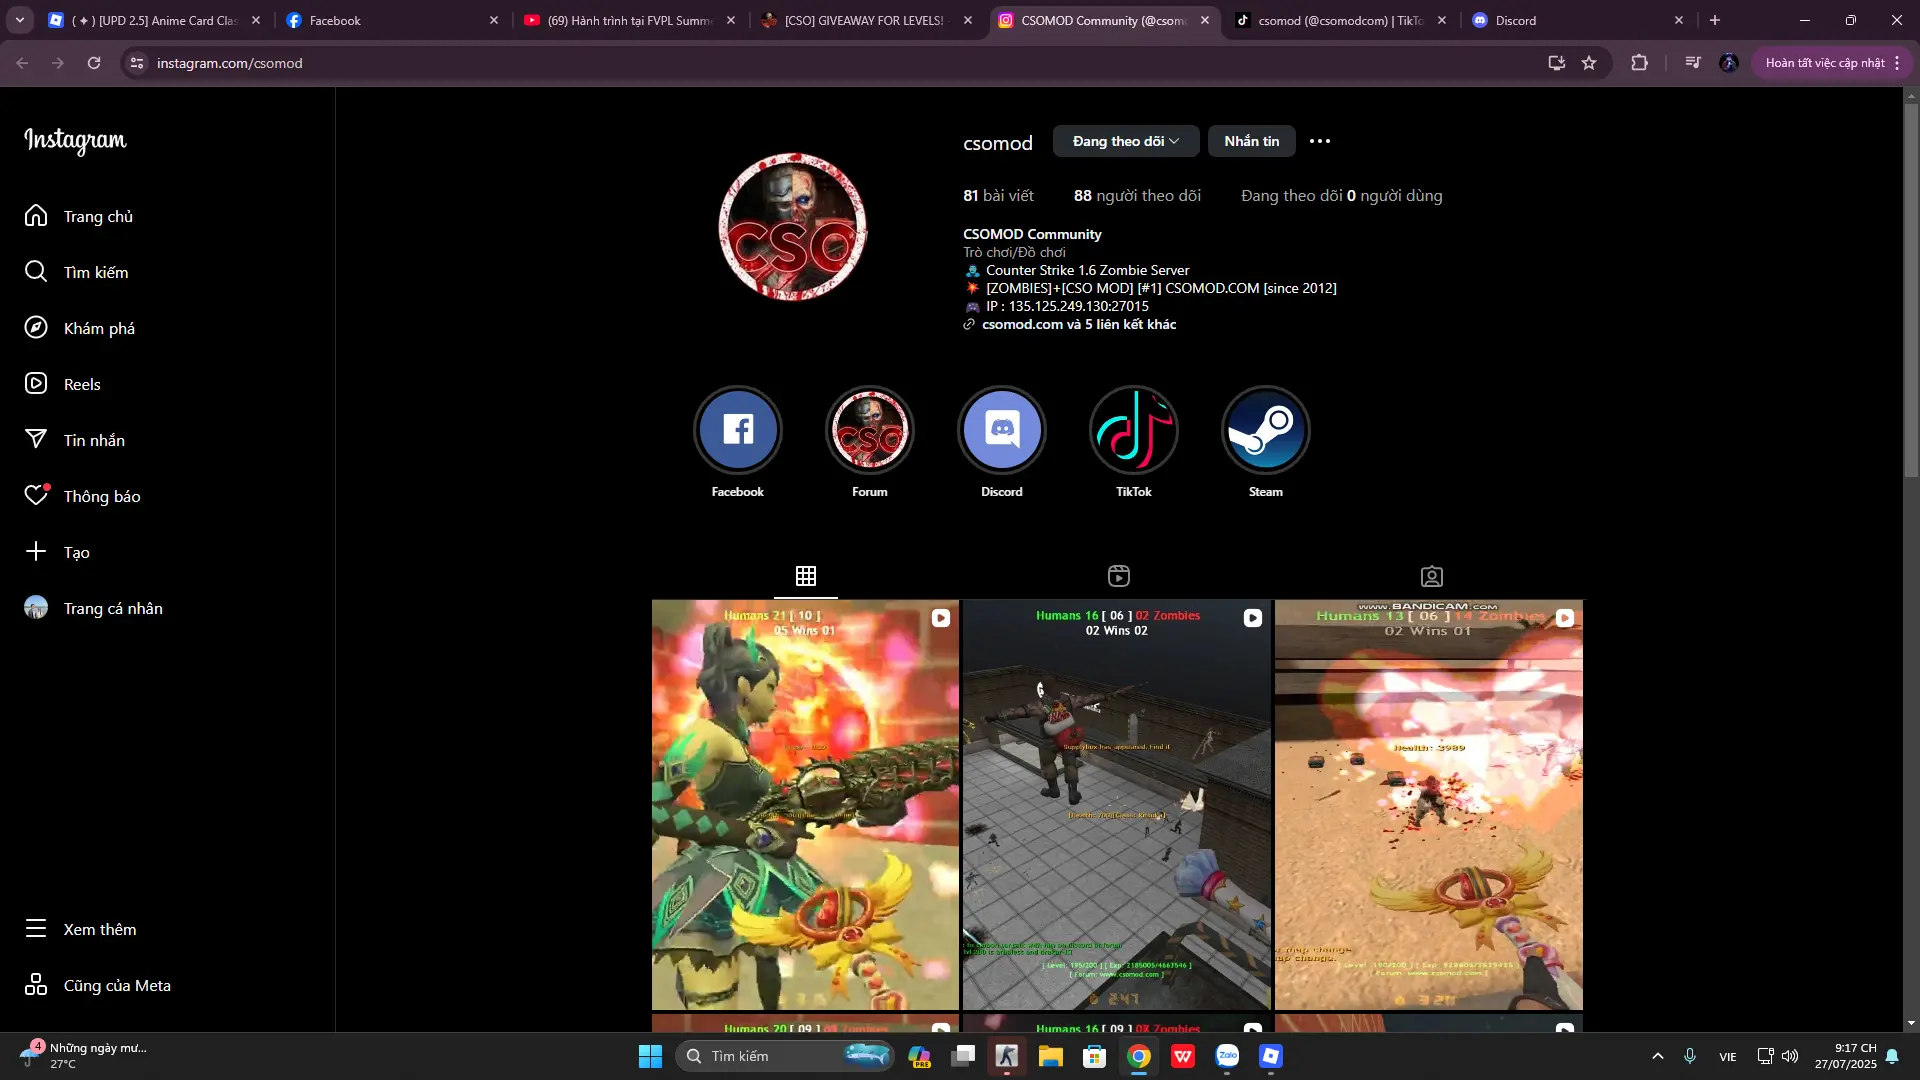
Task: Click the page vertical scrollbar
Action: tap(1911, 290)
